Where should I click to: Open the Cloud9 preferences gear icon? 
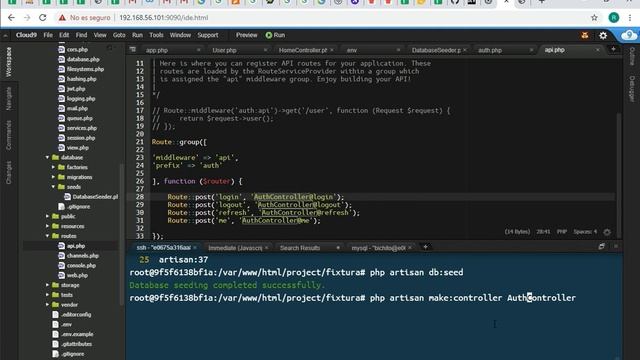(x=603, y=36)
